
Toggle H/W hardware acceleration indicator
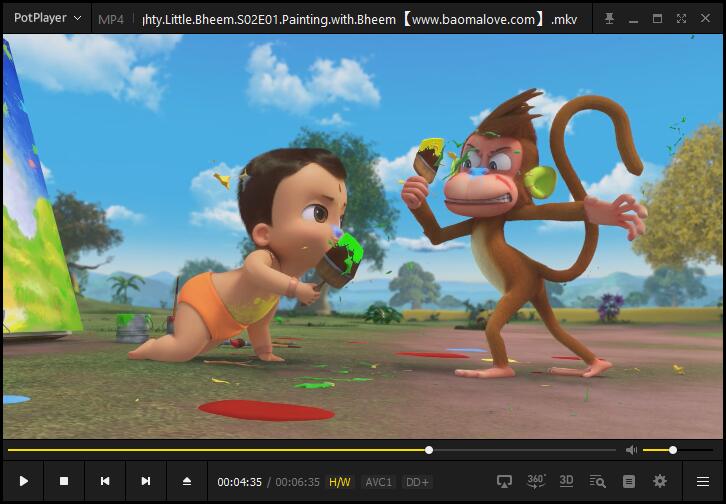pyautogui.click(x=340, y=482)
